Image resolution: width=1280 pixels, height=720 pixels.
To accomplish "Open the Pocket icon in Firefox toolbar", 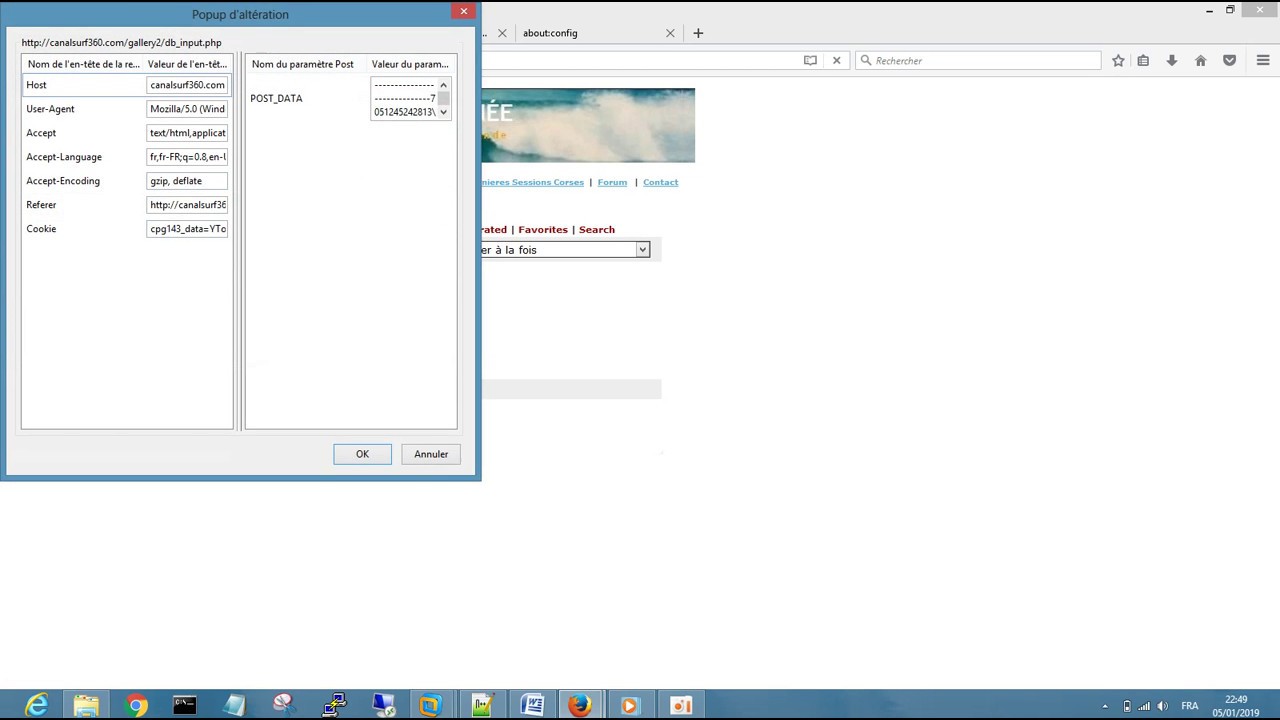I will click(1229, 60).
